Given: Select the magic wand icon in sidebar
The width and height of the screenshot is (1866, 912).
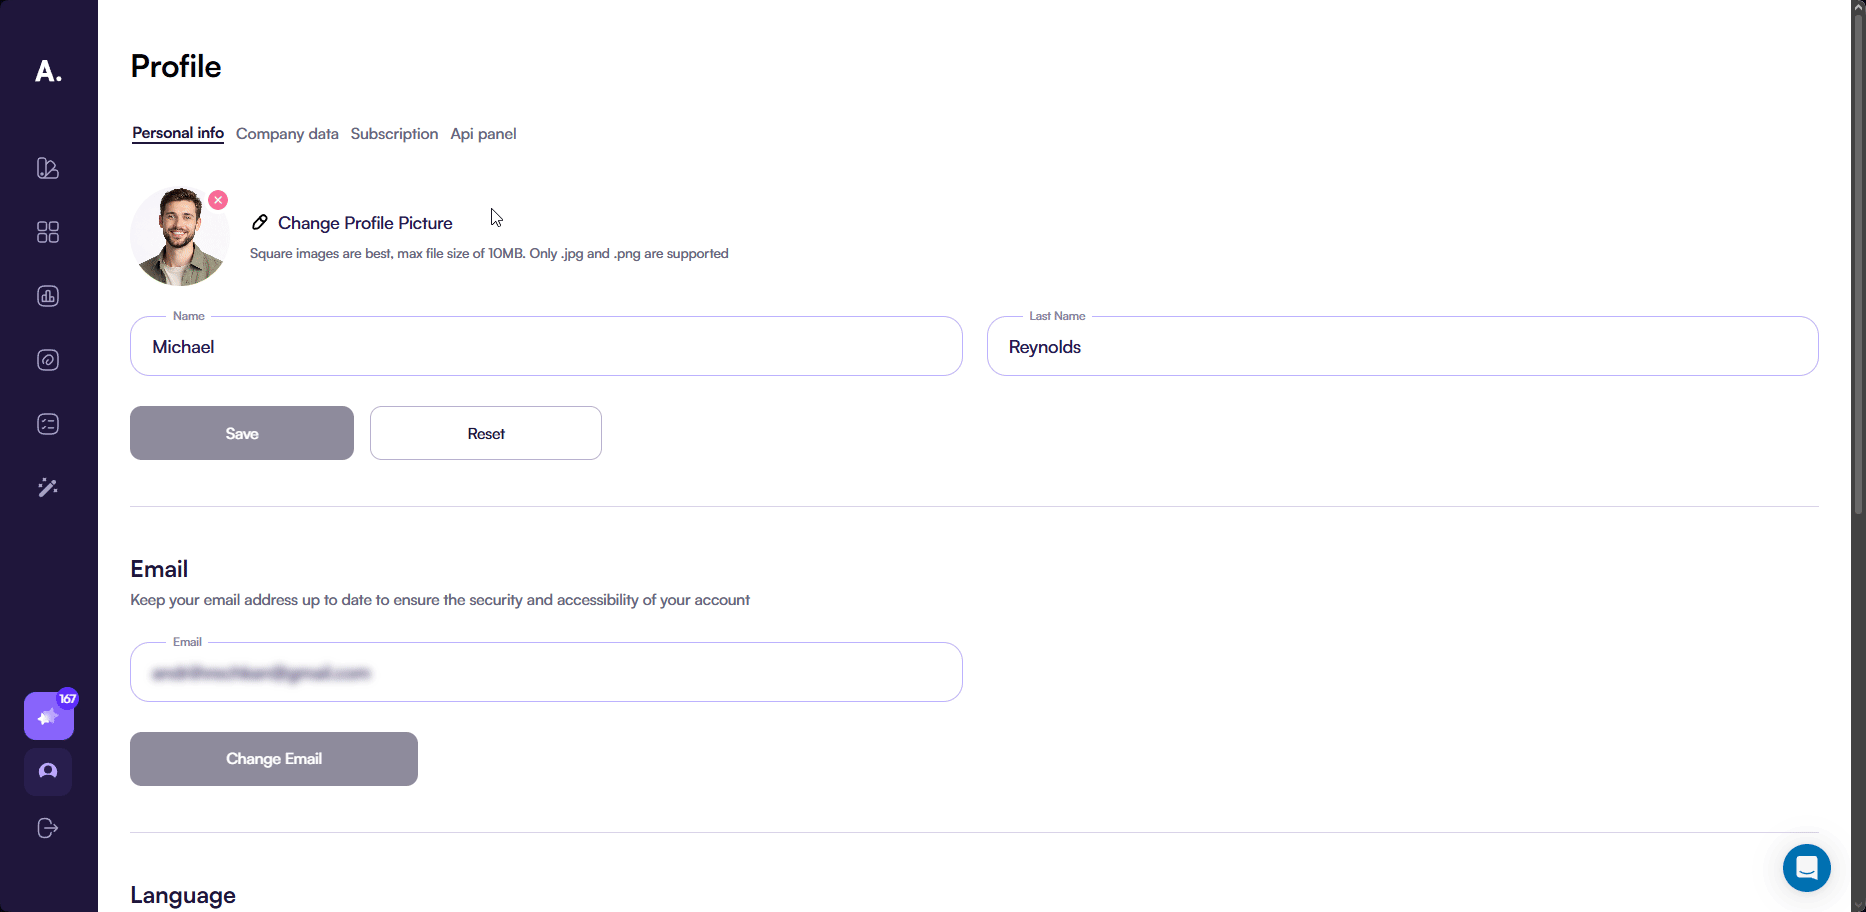Looking at the screenshot, I should (x=48, y=488).
